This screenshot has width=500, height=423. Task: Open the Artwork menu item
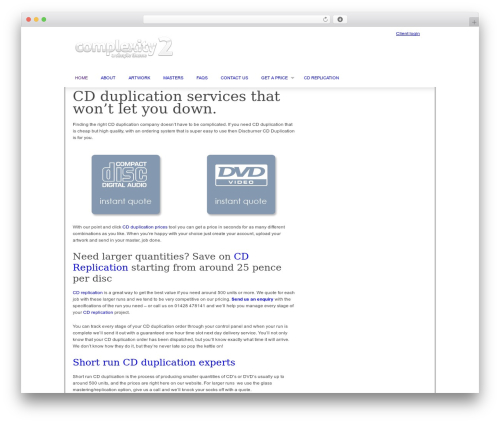[x=139, y=78]
